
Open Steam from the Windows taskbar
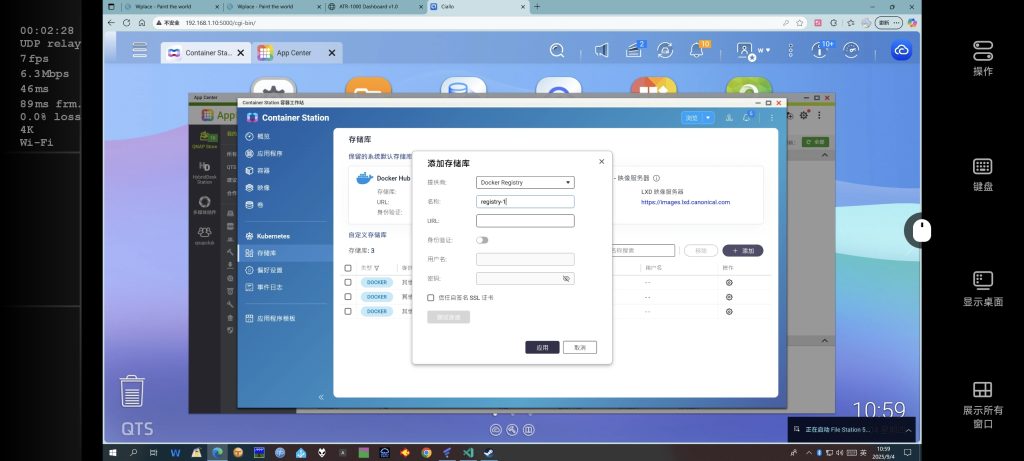click(487, 453)
